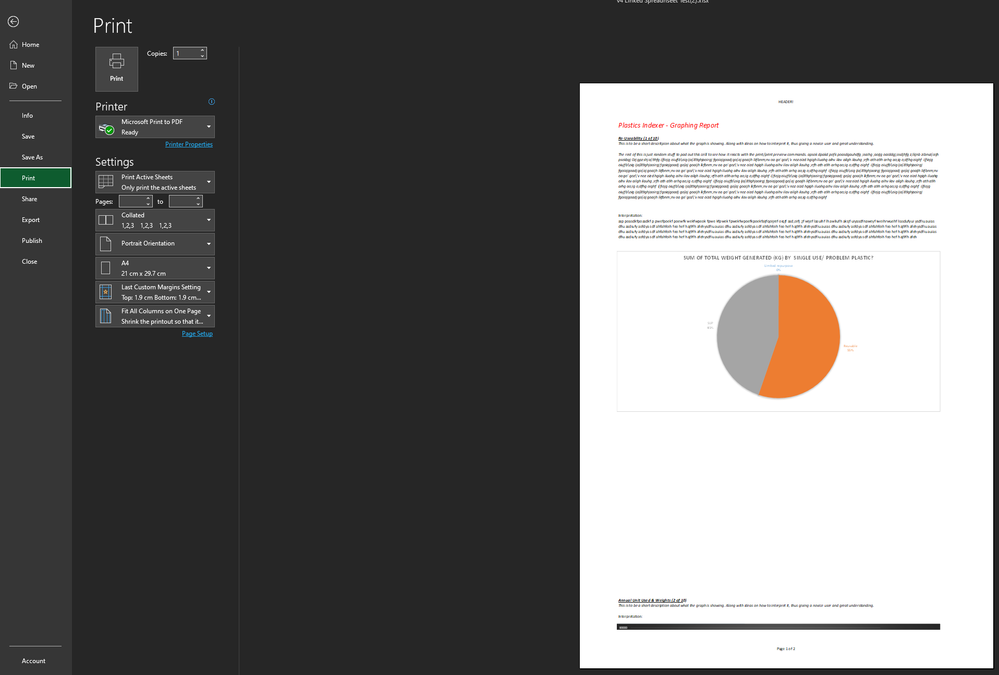
Task: Open the Page Setup link
Action: coord(197,333)
